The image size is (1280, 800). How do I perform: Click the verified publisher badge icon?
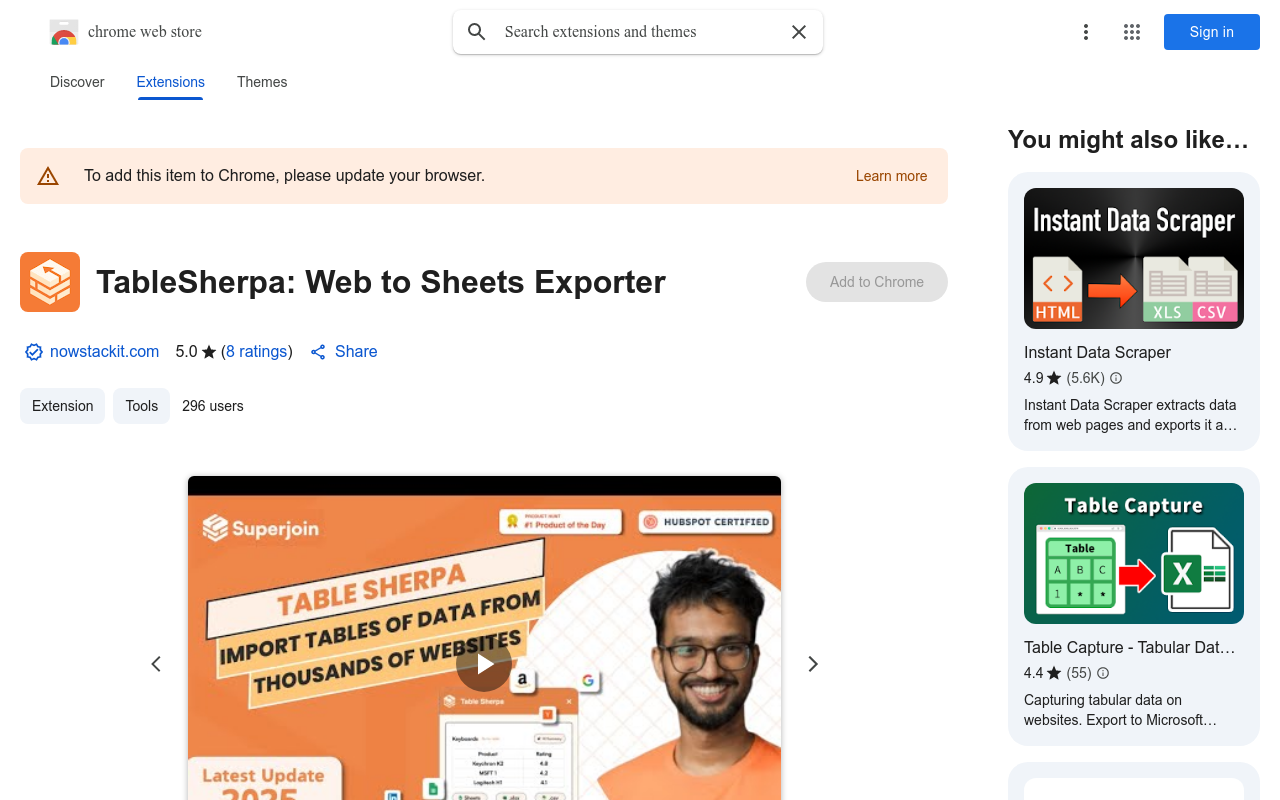34,352
